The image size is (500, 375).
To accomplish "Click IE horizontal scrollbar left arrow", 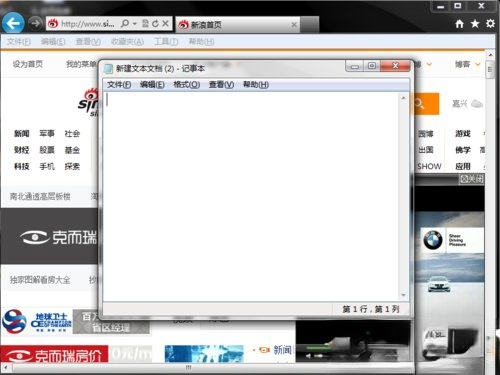I will 6,368.
